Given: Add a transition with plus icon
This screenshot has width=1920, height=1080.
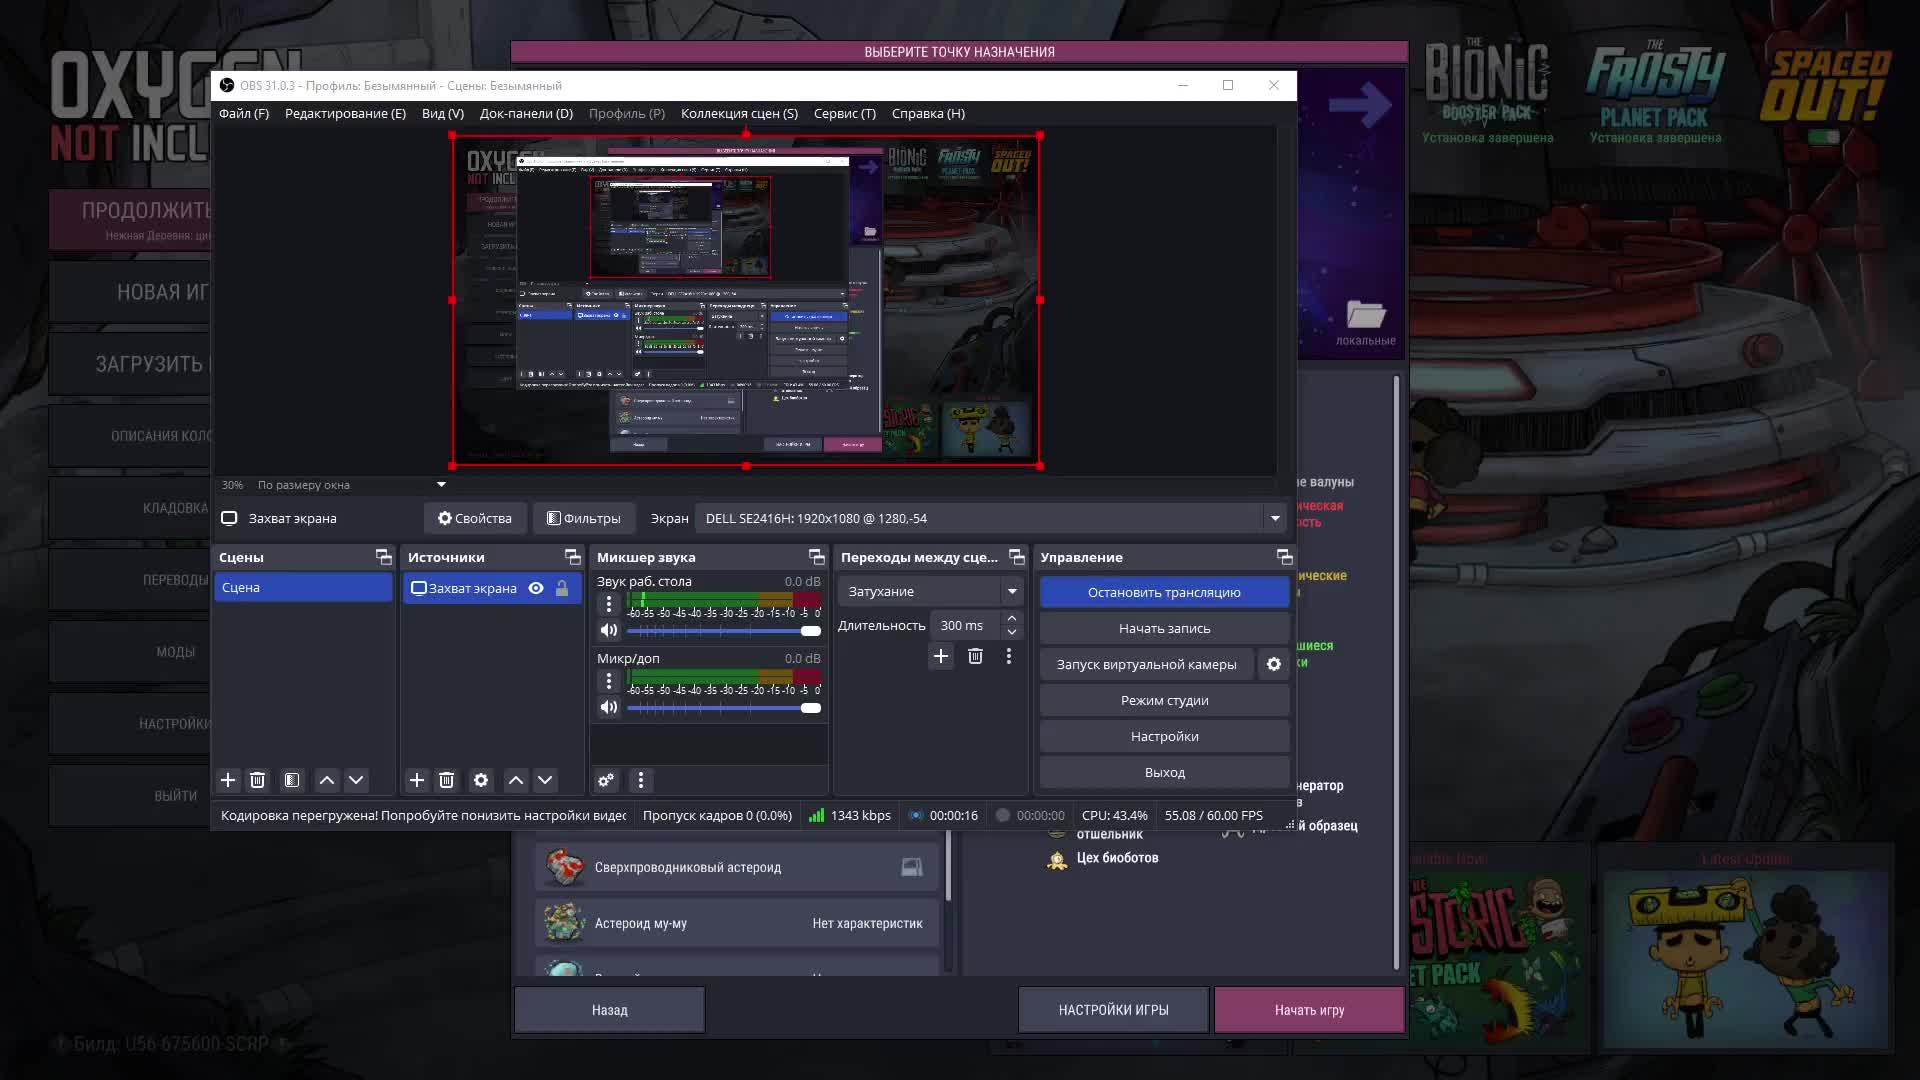Looking at the screenshot, I should coord(941,656).
